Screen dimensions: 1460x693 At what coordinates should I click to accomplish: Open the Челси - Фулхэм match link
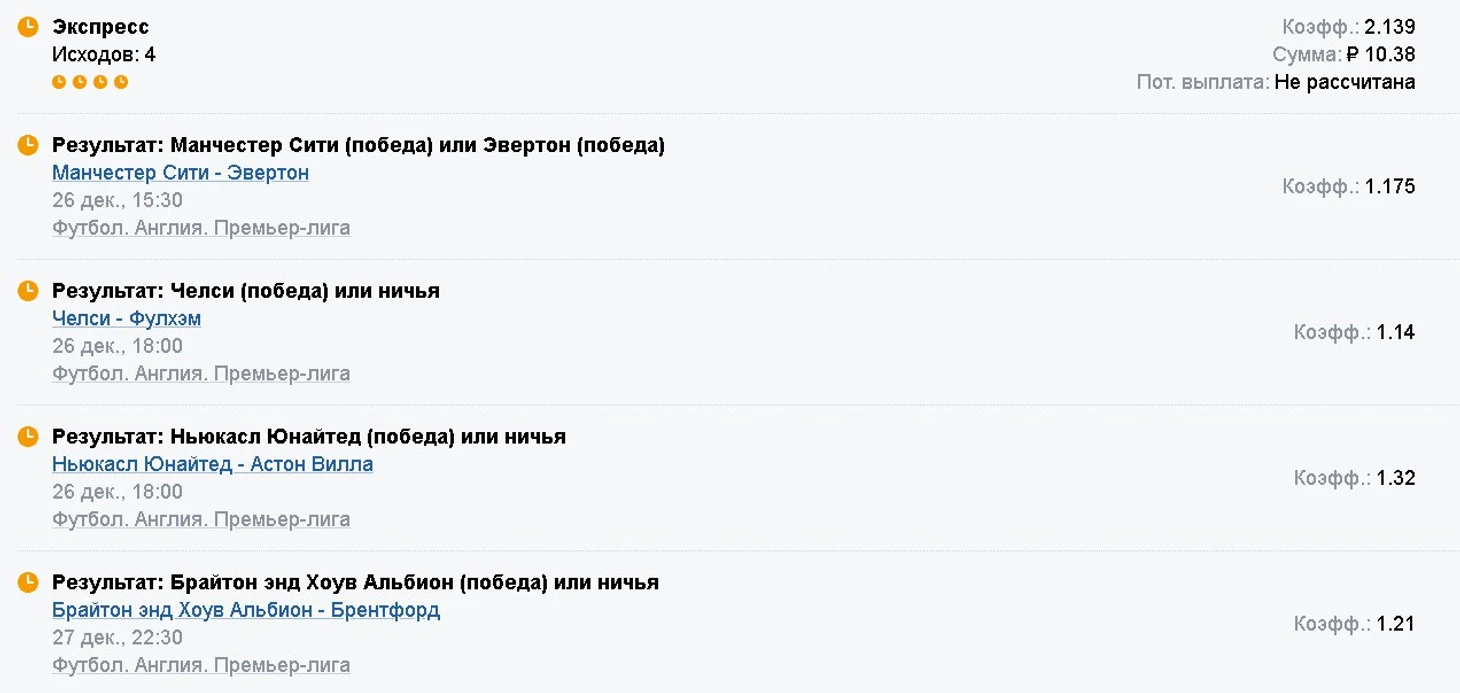coord(126,319)
